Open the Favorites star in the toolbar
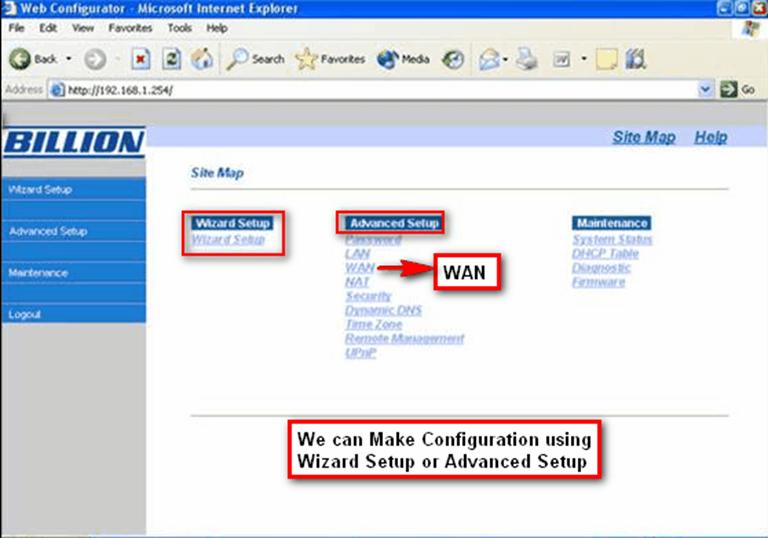768x538 pixels. click(331, 59)
